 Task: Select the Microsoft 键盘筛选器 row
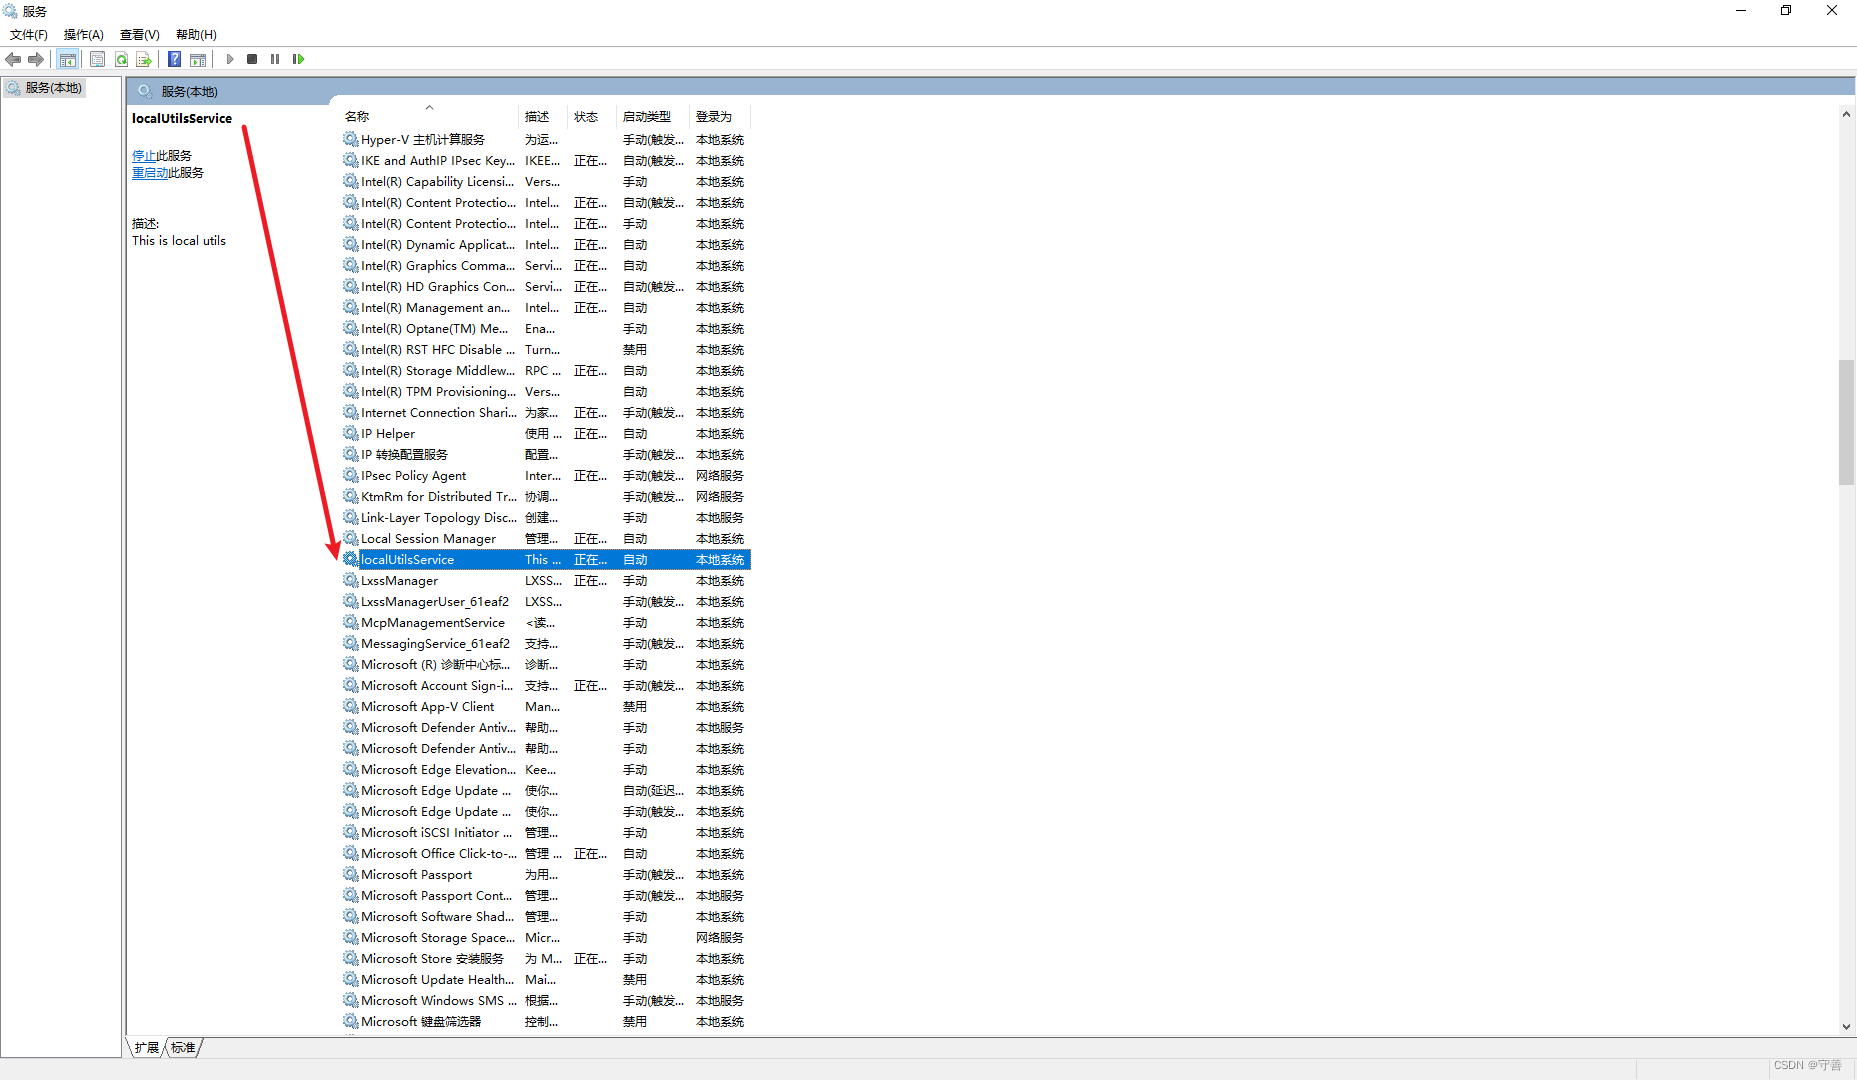pos(545,1022)
